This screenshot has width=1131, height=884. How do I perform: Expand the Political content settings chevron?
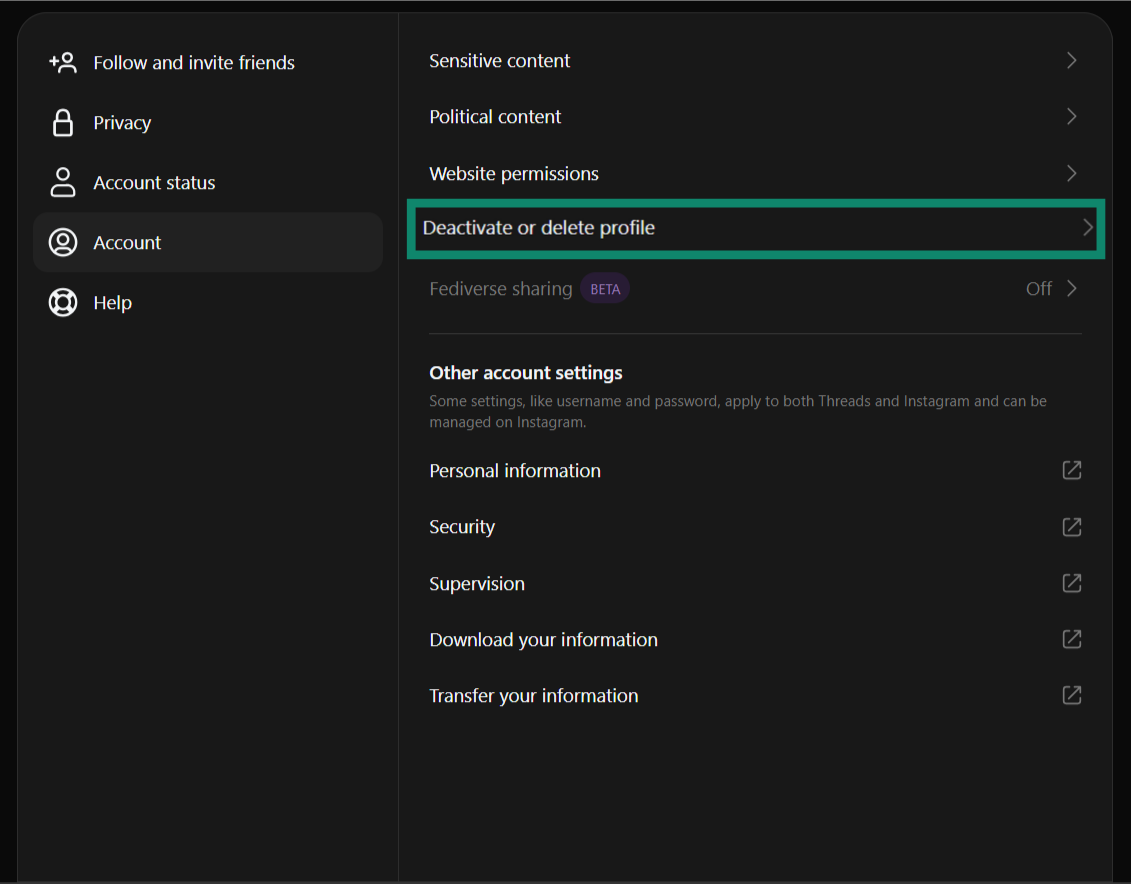click(1071, 116)
